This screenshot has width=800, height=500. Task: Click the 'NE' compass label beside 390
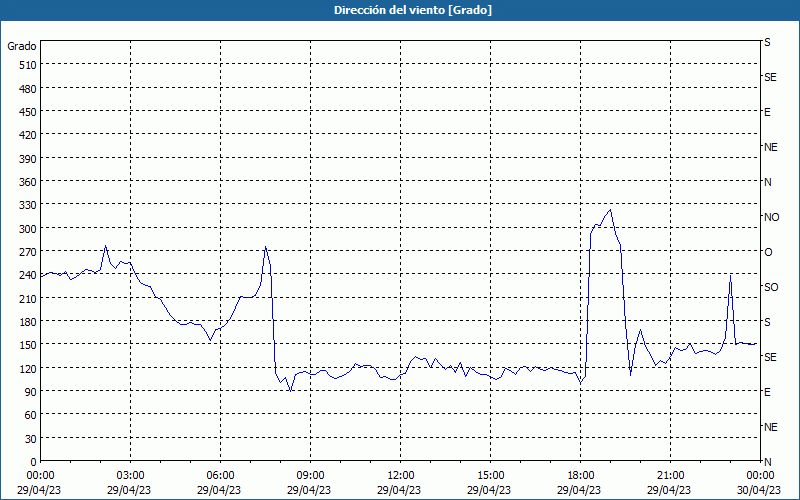(770, 147)
